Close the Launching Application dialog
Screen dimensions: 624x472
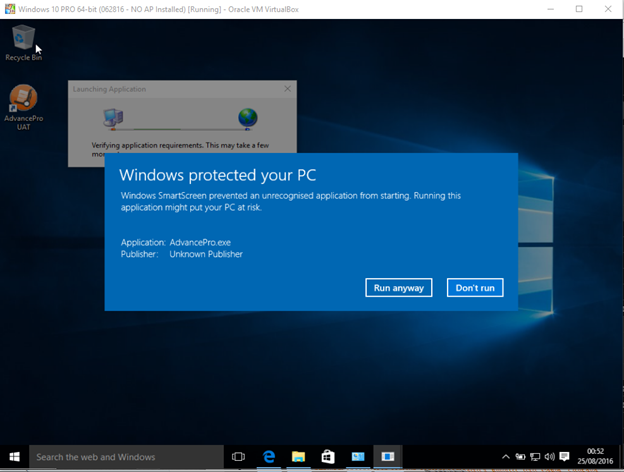click(x=288, y=89)
